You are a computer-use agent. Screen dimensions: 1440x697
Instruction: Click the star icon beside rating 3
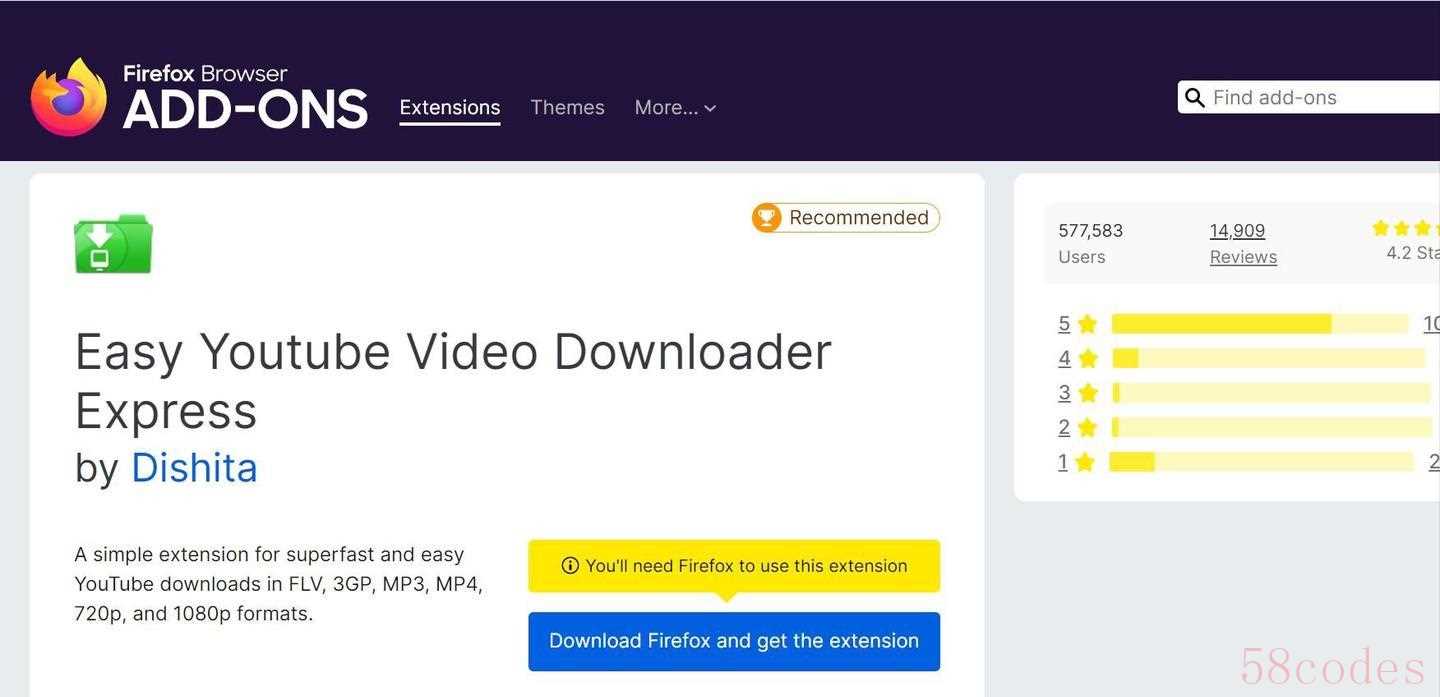click(1088, 393)
